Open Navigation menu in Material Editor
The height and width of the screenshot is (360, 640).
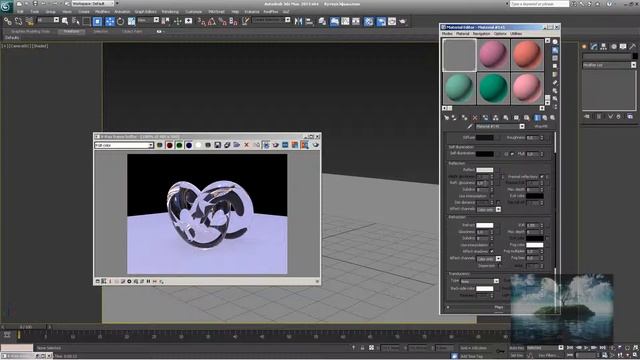[481, 33]
